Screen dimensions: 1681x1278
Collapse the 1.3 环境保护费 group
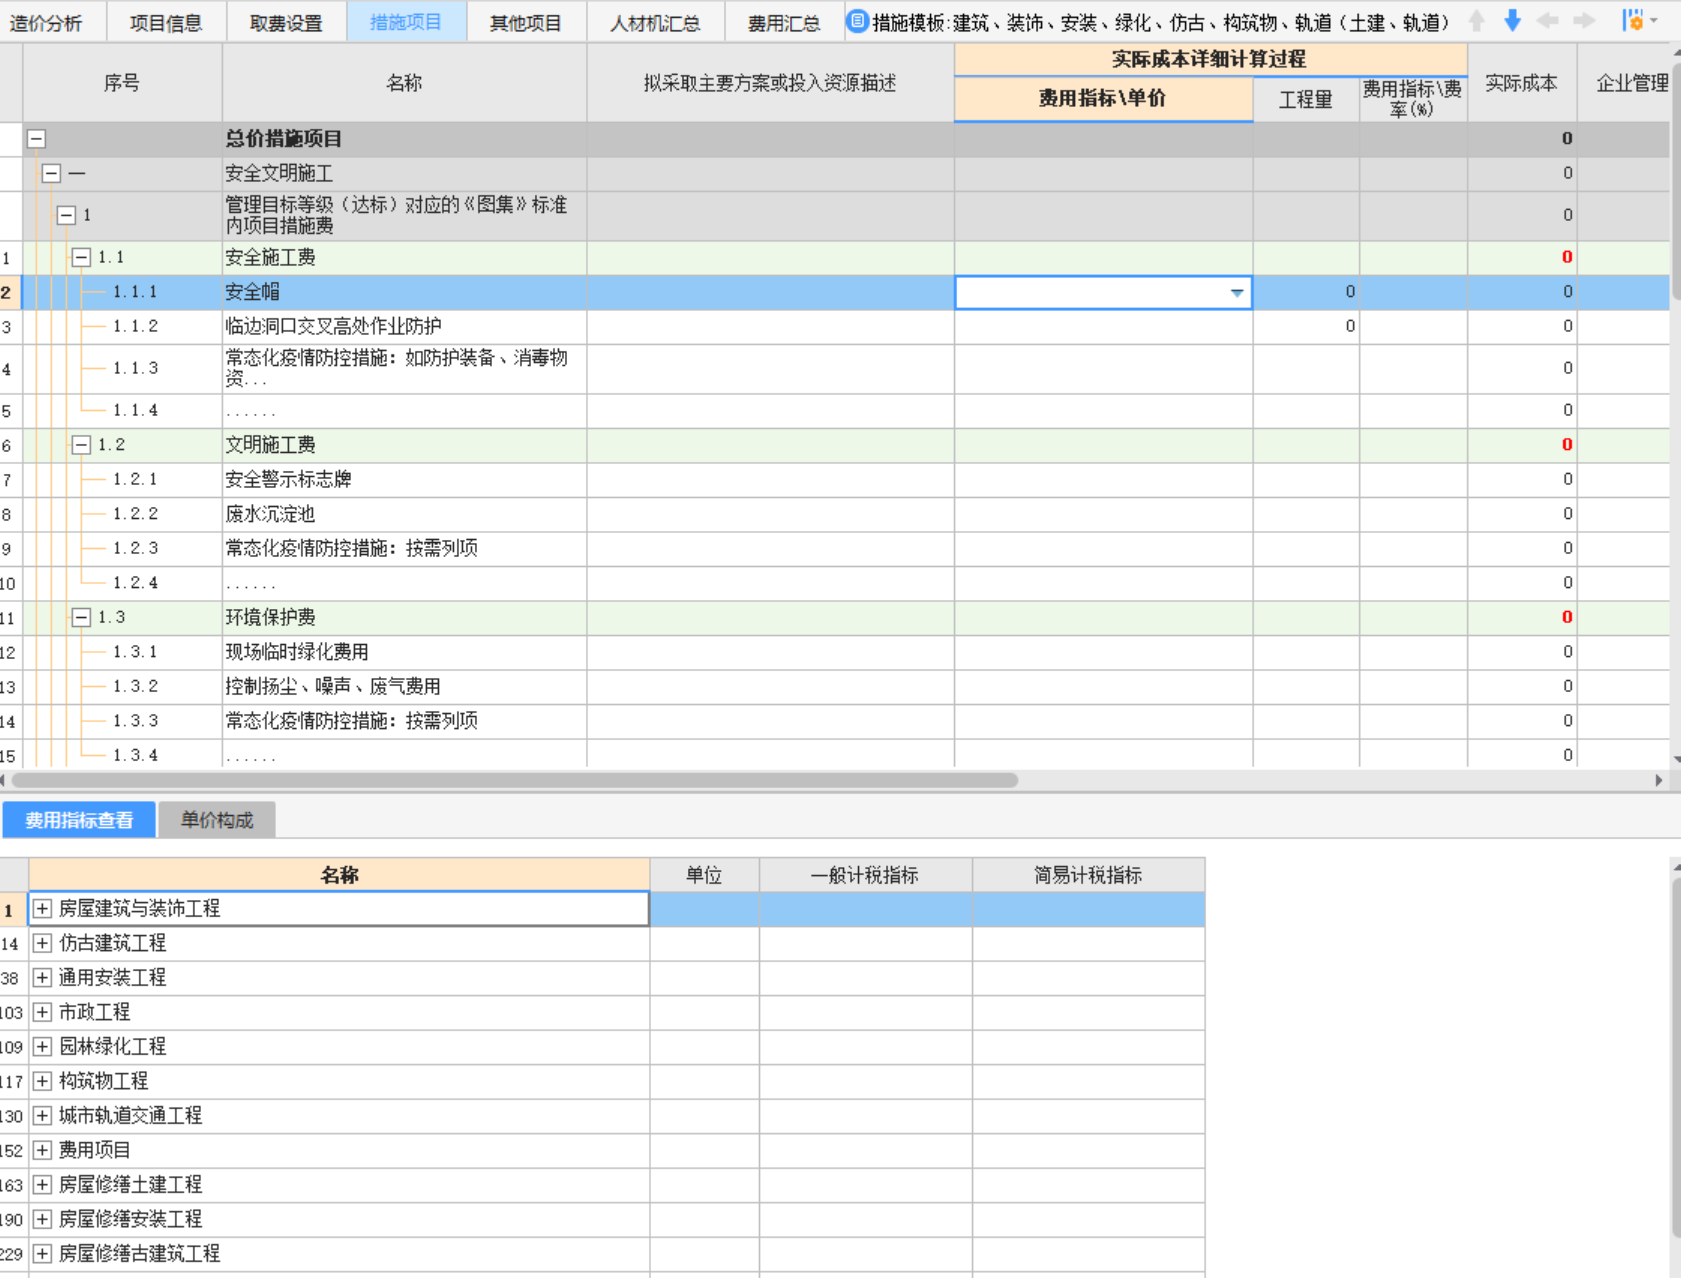pos(82,618)
